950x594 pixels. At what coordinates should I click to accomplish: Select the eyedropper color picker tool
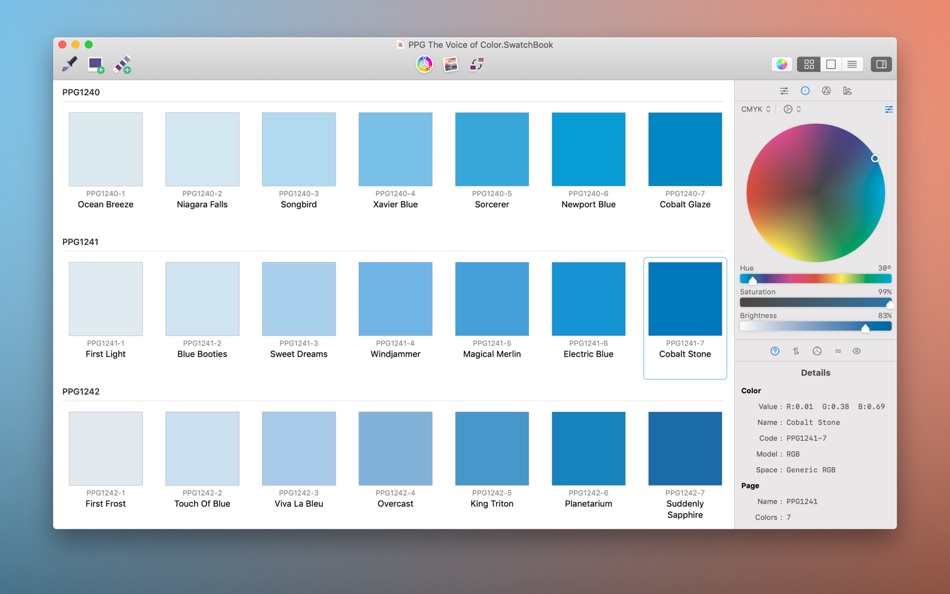(x=70, y=65)
